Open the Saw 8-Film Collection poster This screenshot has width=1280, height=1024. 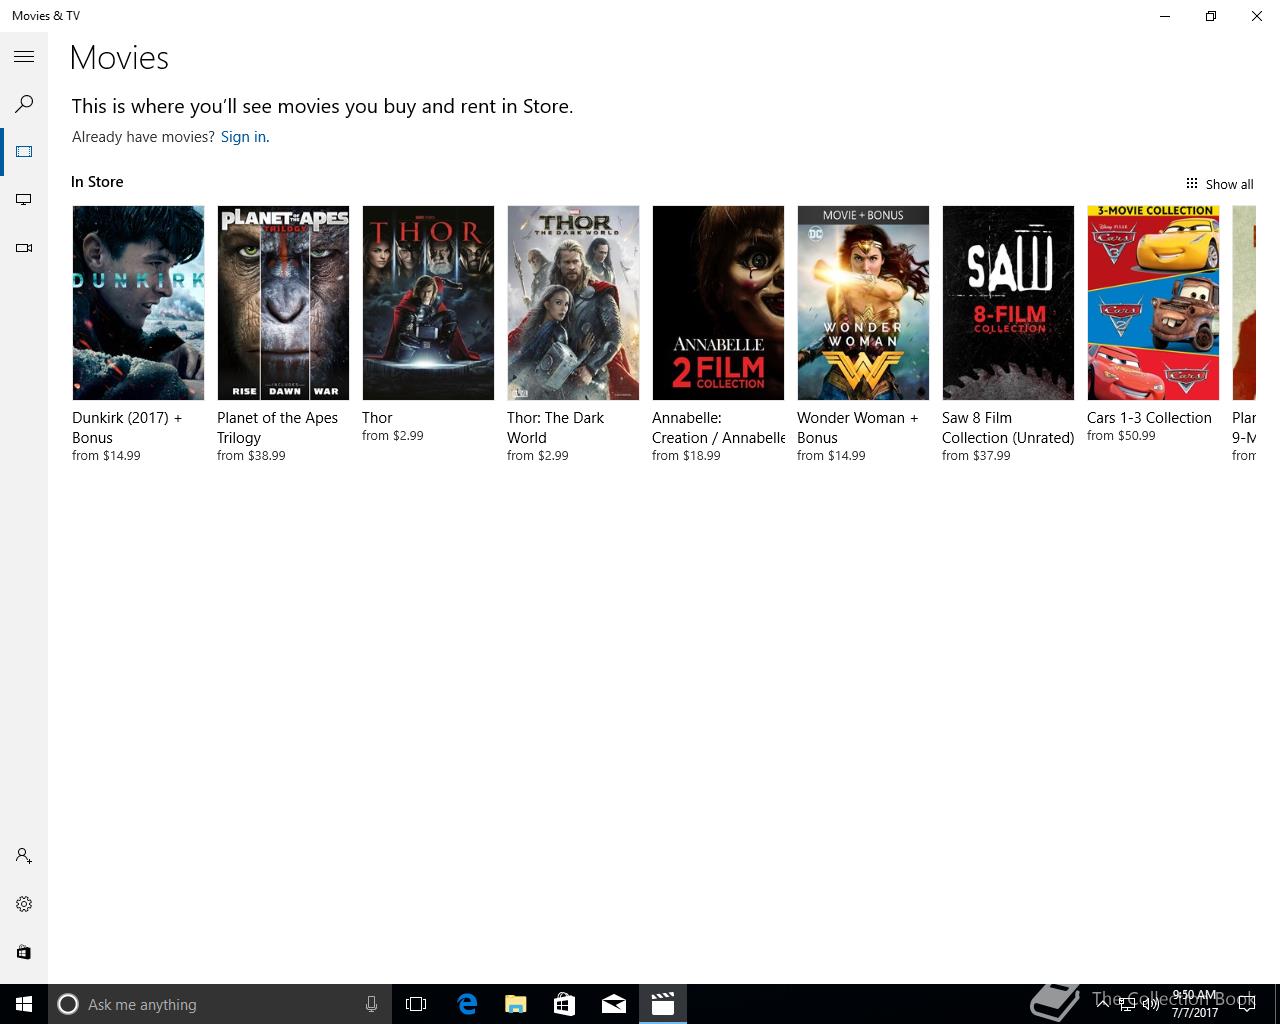(x=1008, y=303)
